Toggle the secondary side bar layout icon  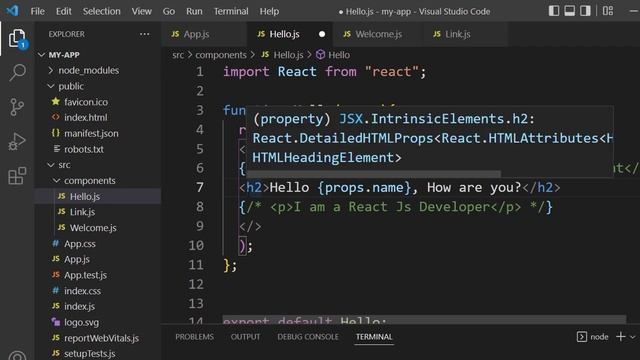[x=585, y=11]
